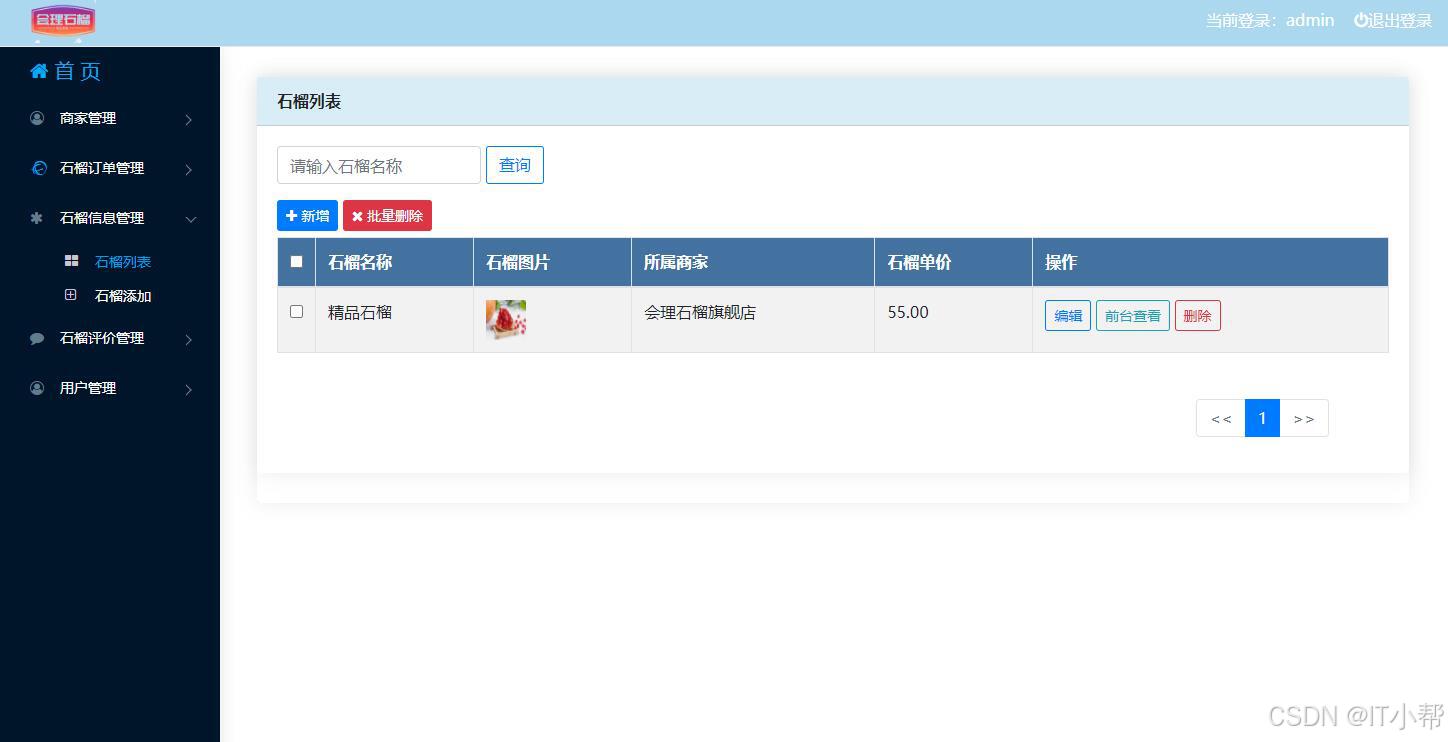This screenshot has width=1448, height=742.
Task: Expand the 石榴评价管理 chevron
Action: [188, 340]
